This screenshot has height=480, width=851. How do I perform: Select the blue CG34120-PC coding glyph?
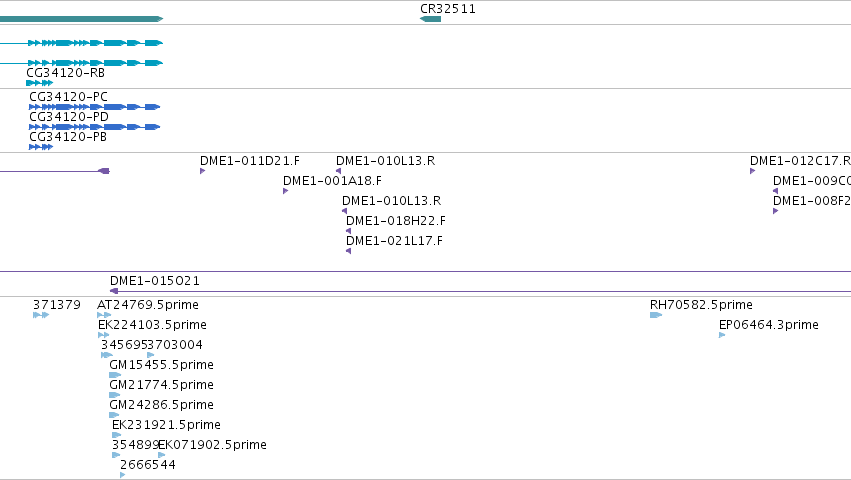94,107
